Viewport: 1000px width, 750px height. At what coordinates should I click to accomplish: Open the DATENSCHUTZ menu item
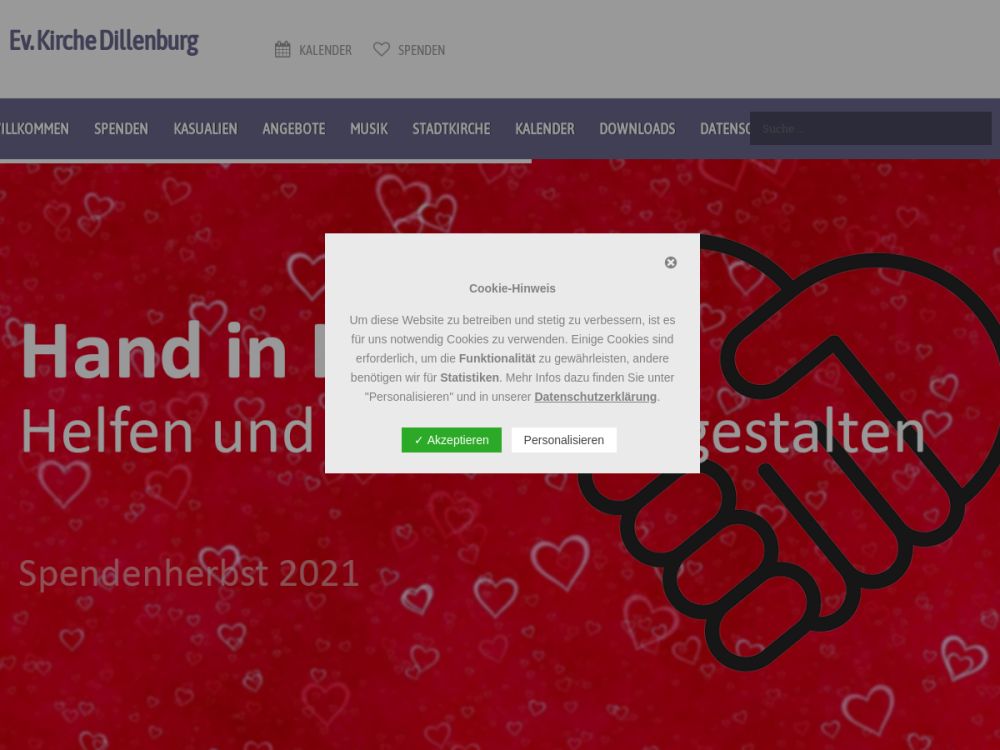tap(724, 129)
